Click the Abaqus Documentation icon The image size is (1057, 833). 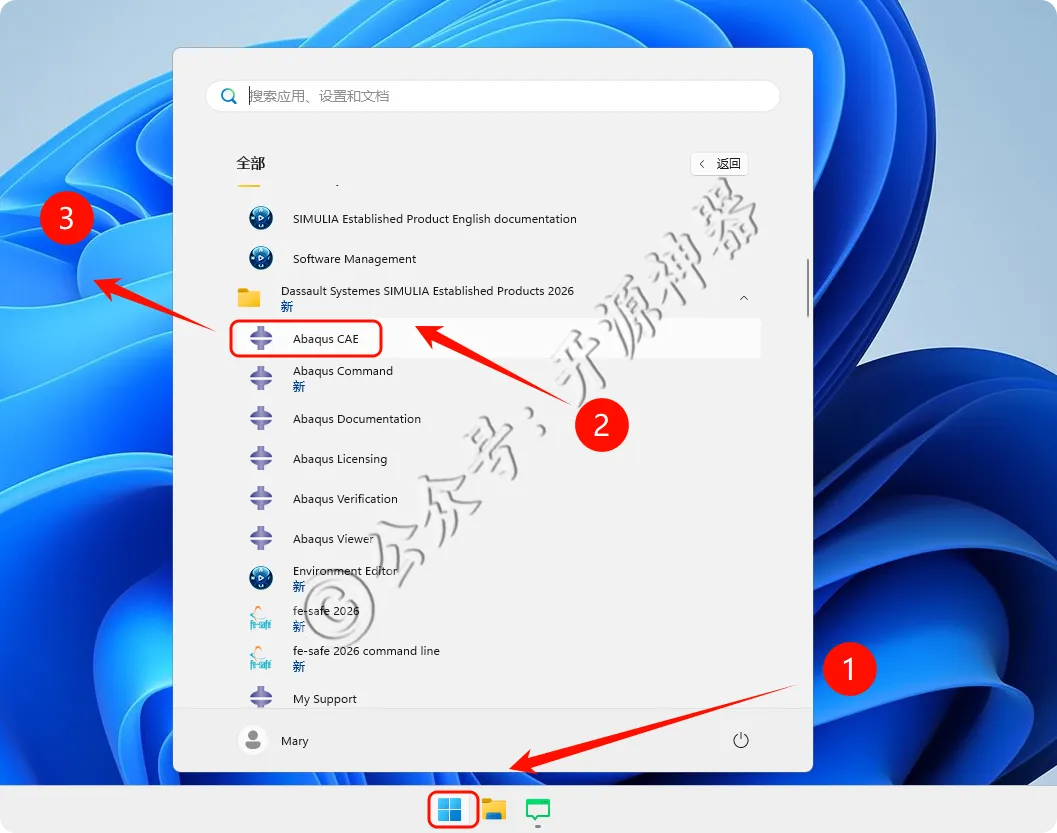pos(261,419)
